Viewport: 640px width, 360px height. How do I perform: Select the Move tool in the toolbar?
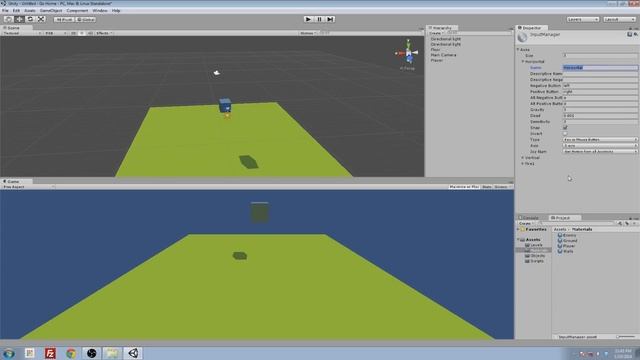coord(19,19)
